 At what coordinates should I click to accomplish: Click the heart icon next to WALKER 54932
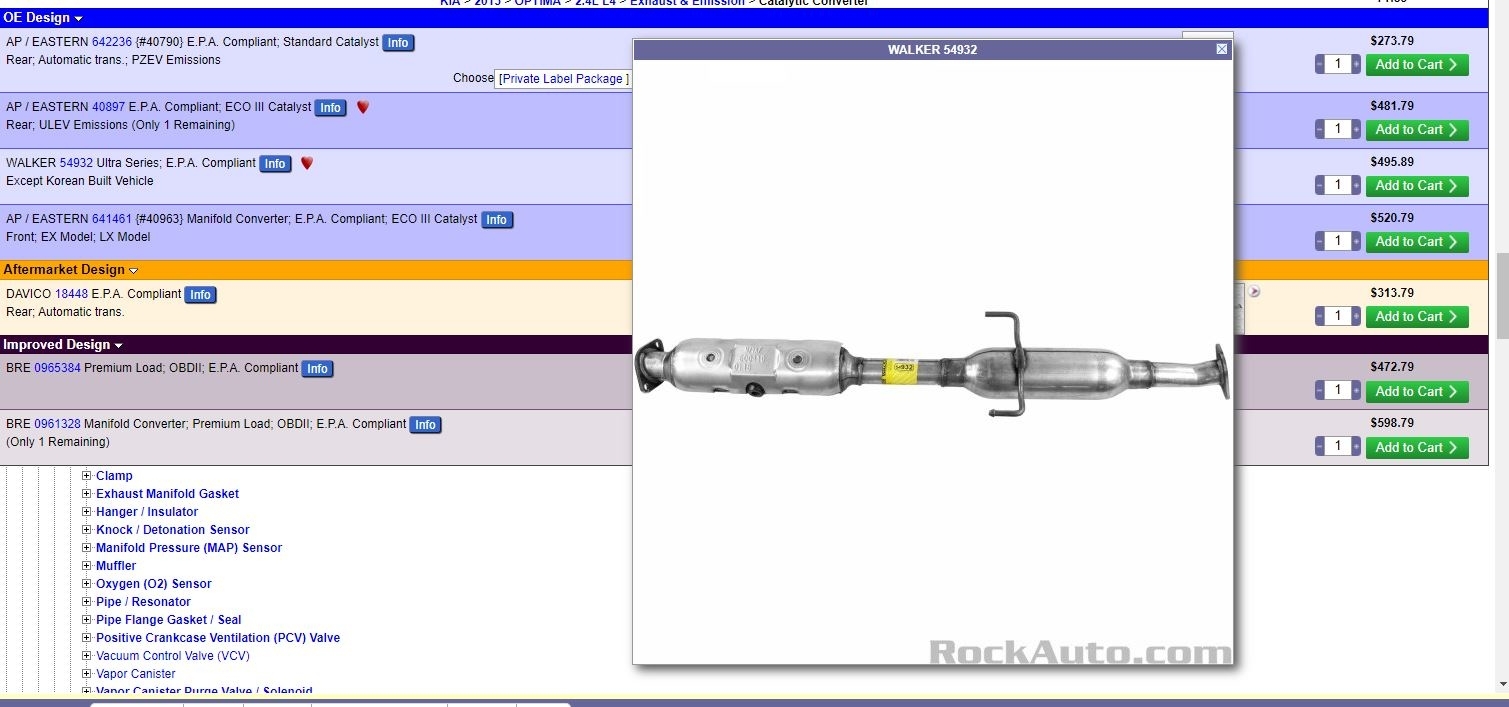coord(307,163)
